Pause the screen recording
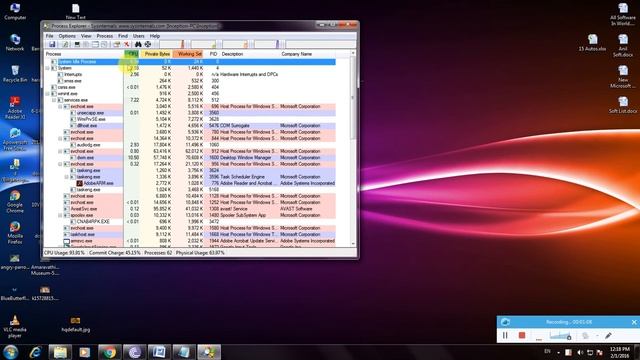The height and width of the screenshot is (360, 640). tap(505, 336)
